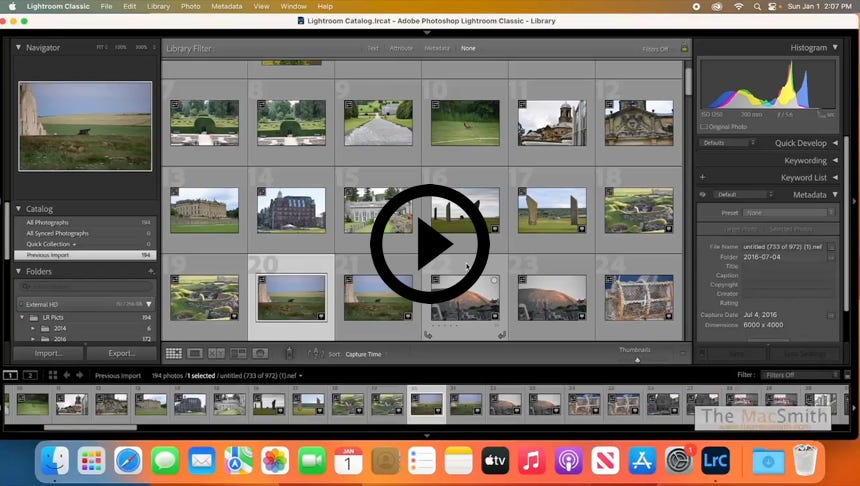Image resolution: width=860 pixels, height=486 pixels.
Task: Toggle the filmstrip filter switch
Action: click(847, 375)
